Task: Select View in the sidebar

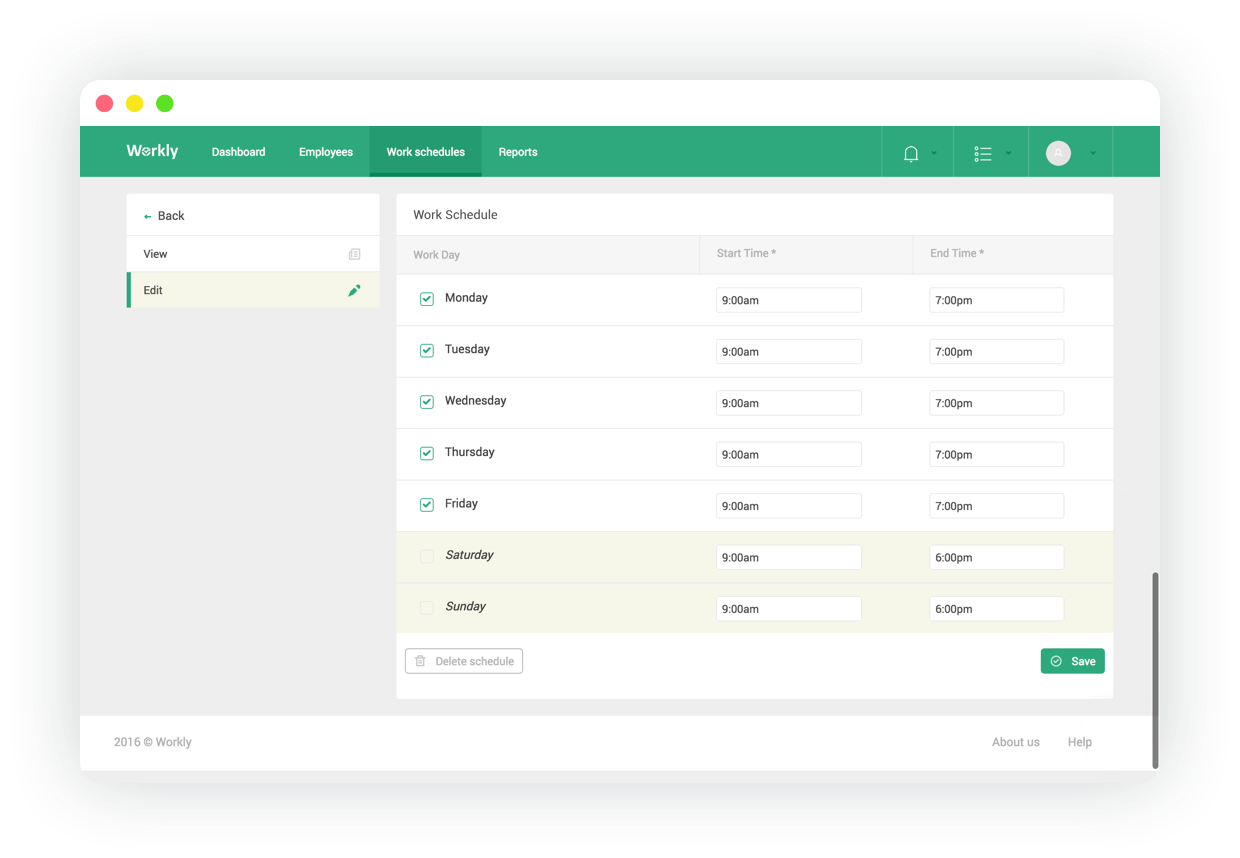Action: pyautogui.click(x=253, y=254)
